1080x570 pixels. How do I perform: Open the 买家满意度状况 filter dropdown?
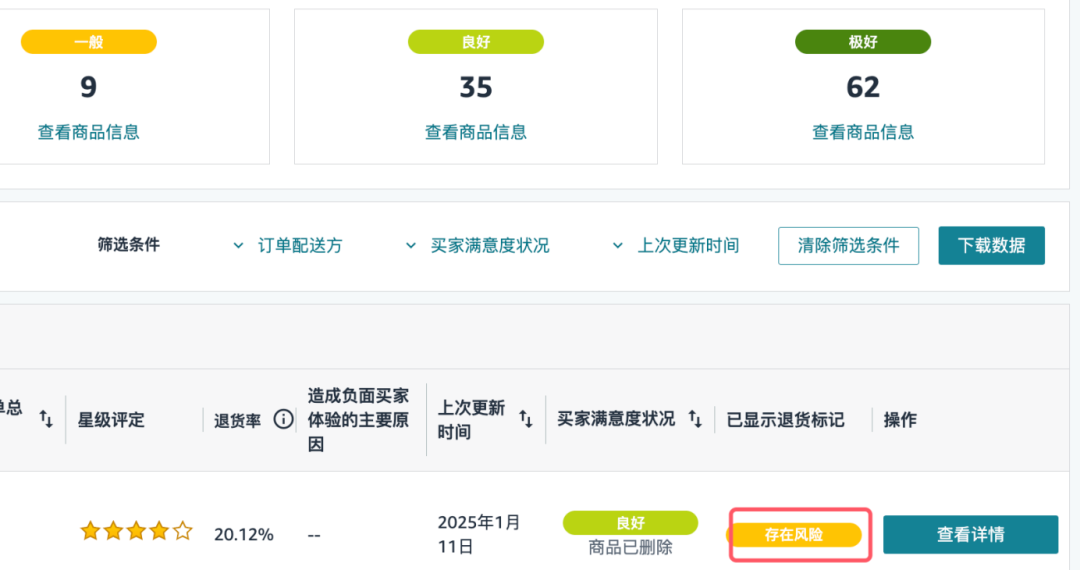coord(477,246)
